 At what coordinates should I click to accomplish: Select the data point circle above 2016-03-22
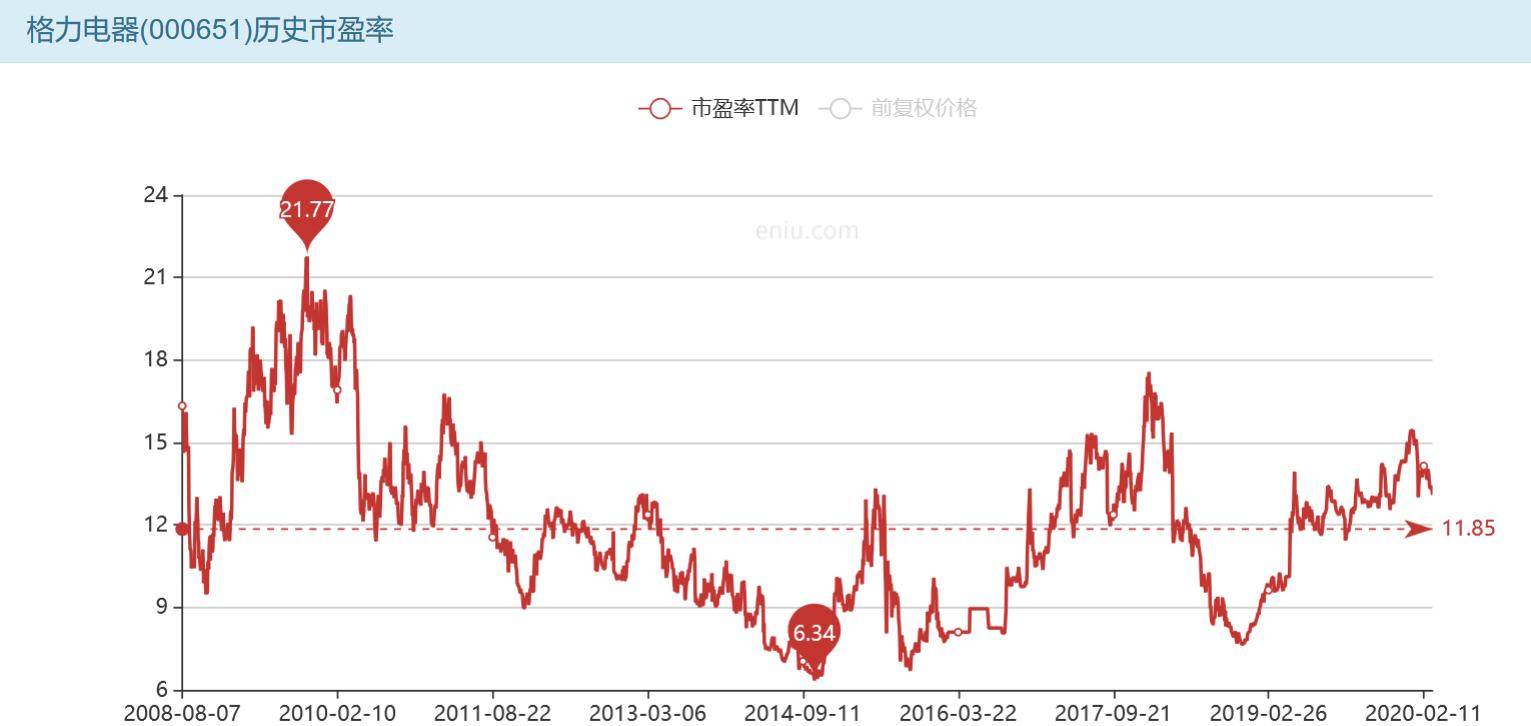tap(958, 632)
